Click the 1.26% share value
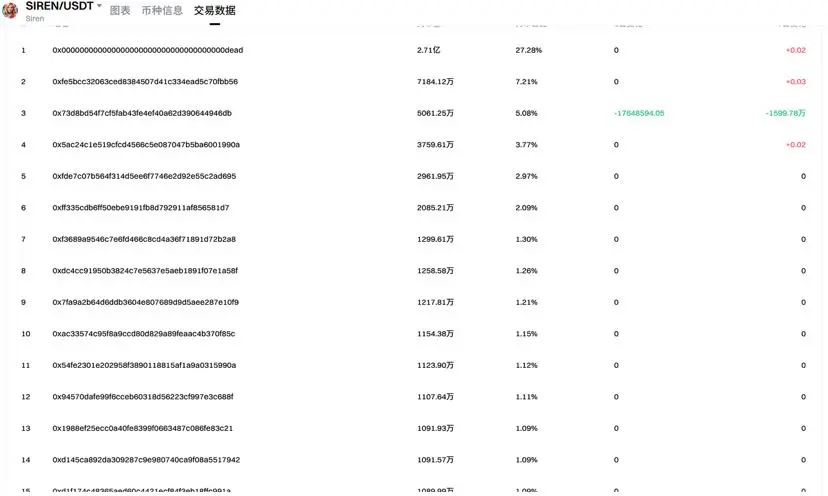The width and height of the screenshot is (828, 496). point(526,270)
